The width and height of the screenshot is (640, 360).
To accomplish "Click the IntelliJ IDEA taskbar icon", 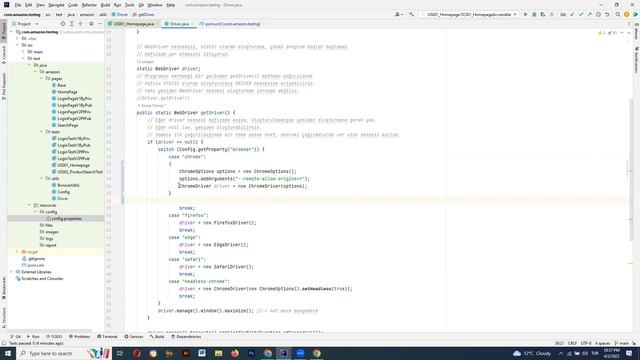I will (284, 353).
